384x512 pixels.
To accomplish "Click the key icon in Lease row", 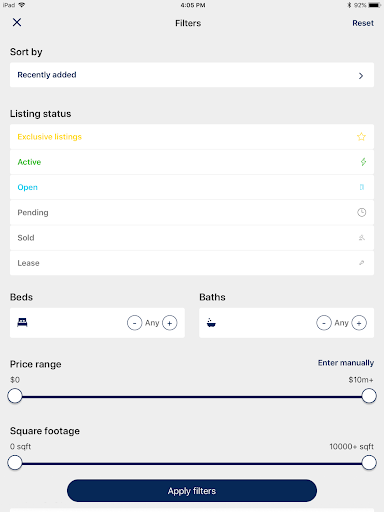I will point(362,263).
